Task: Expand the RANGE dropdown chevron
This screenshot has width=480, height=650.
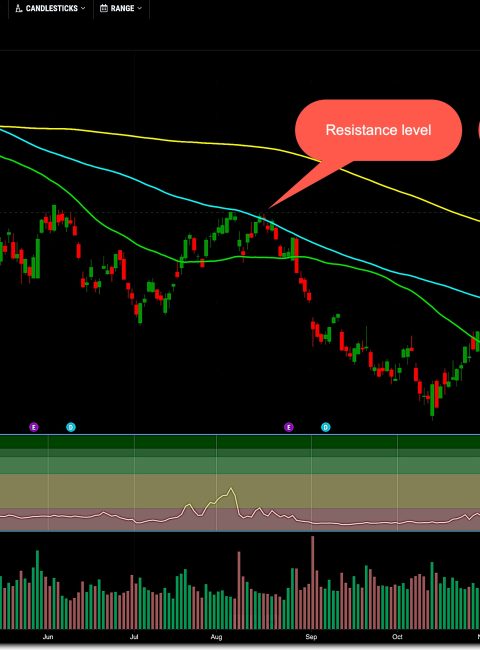Action: [x=139, y=8]
